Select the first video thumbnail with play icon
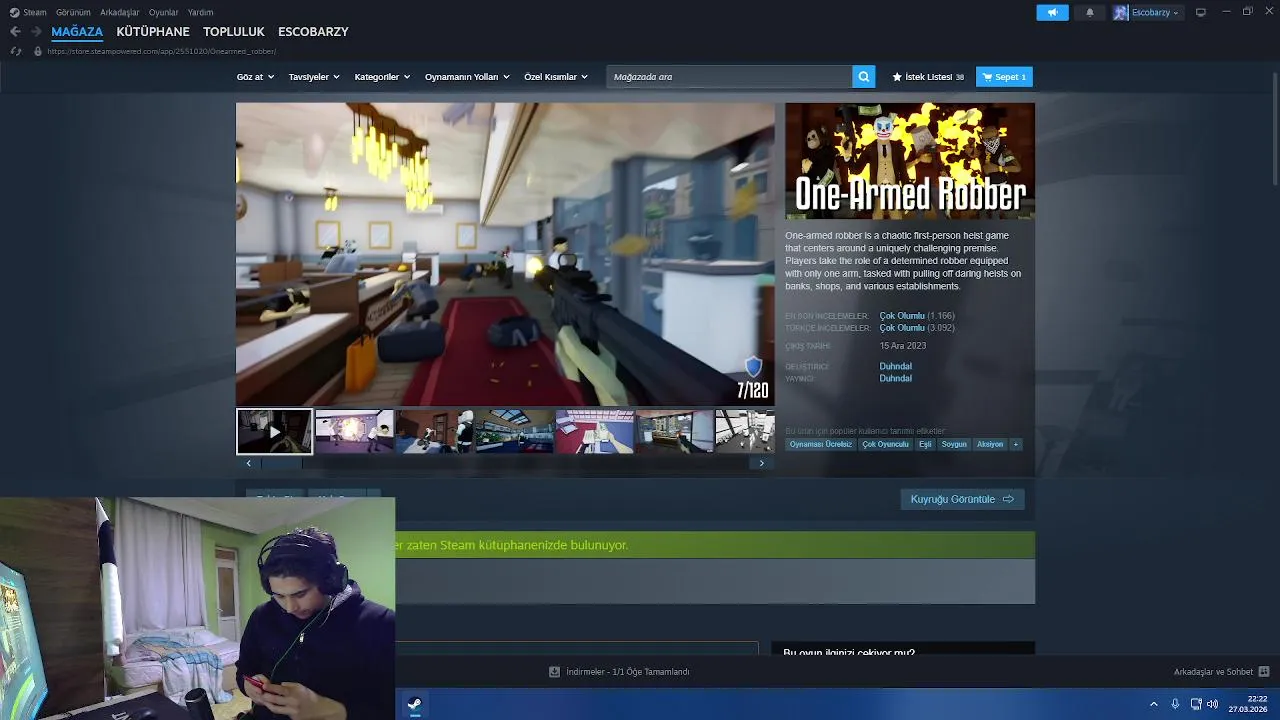The width and height of the screenshot is (1280, 720). coord(274,431)
